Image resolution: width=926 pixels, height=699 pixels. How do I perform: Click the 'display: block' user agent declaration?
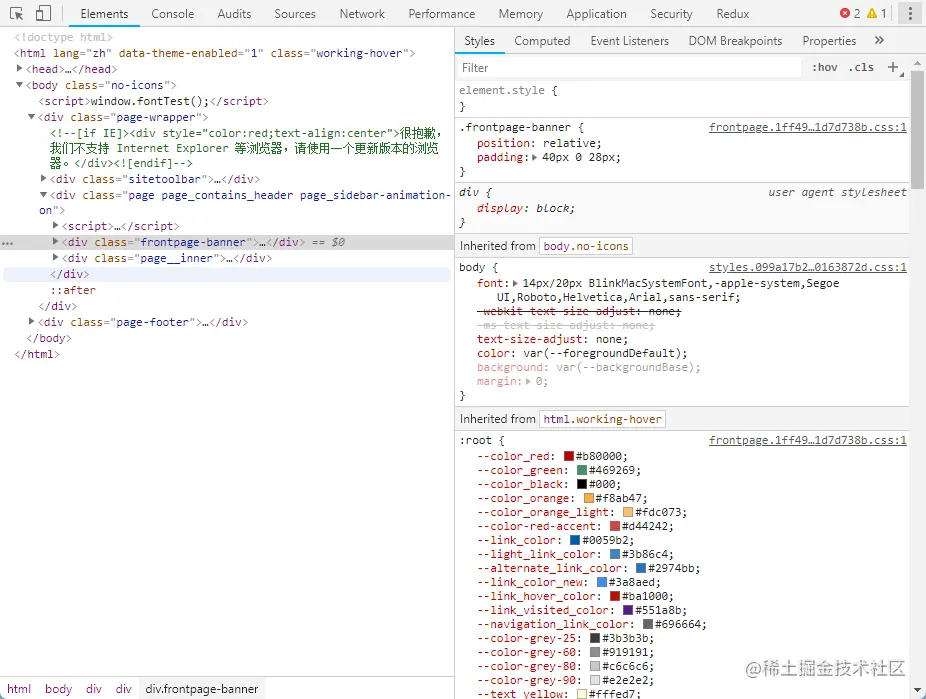pyautogui.click(x=526, y=208)
